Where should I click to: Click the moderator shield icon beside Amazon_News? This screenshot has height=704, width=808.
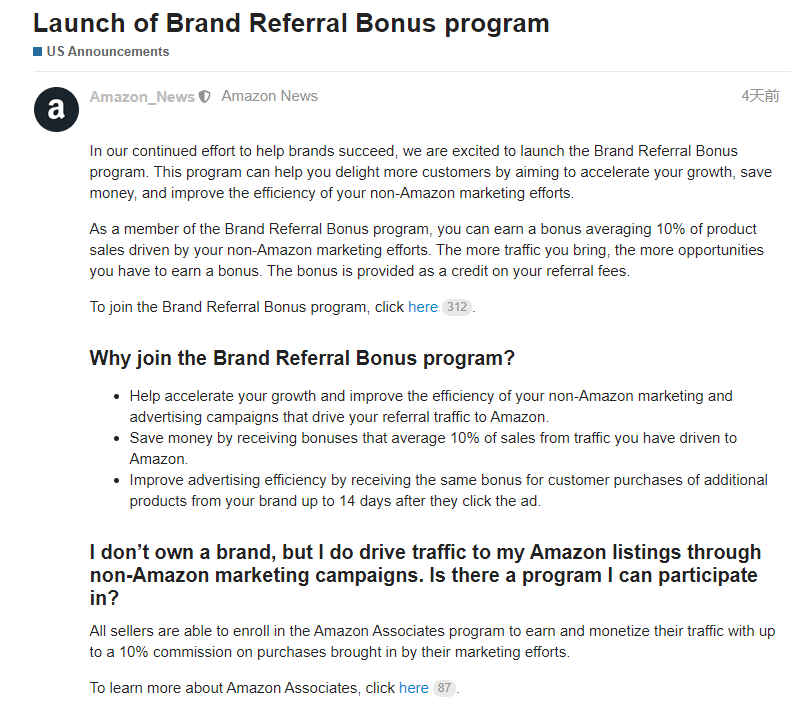pyautogui.click(x=205, y=97)
